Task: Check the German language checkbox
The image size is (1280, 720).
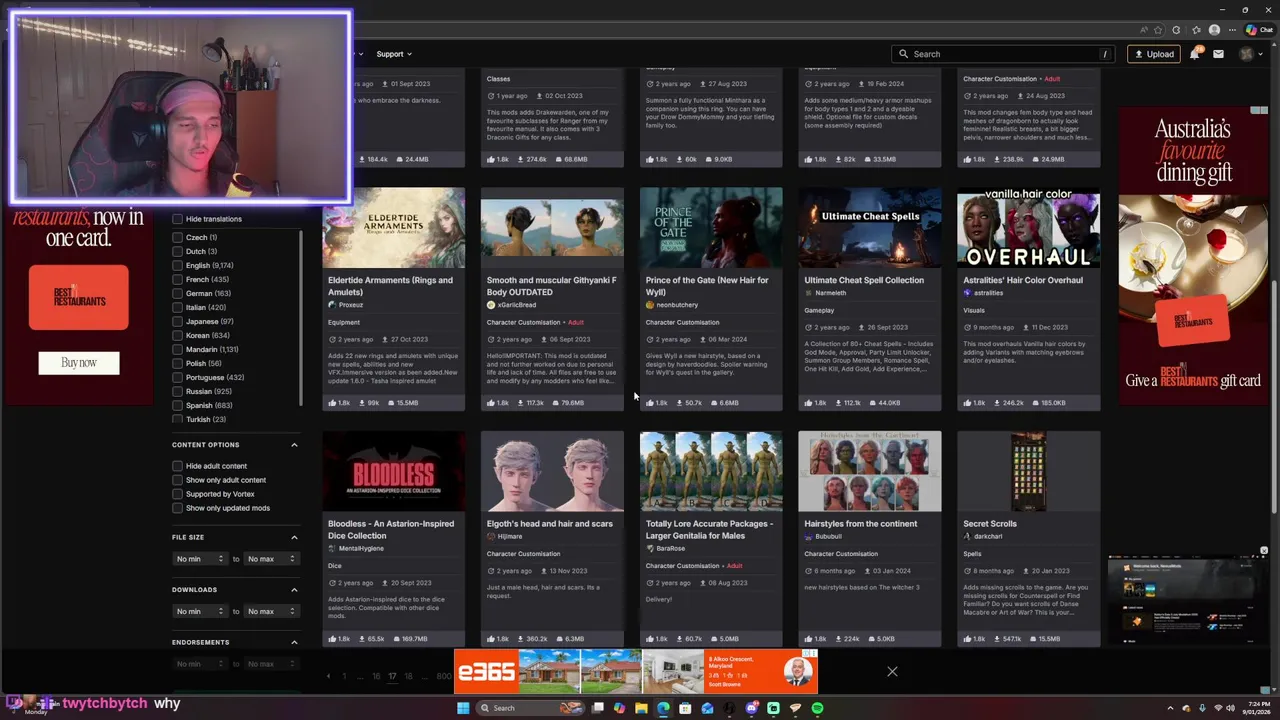Action: click(177, 293)
